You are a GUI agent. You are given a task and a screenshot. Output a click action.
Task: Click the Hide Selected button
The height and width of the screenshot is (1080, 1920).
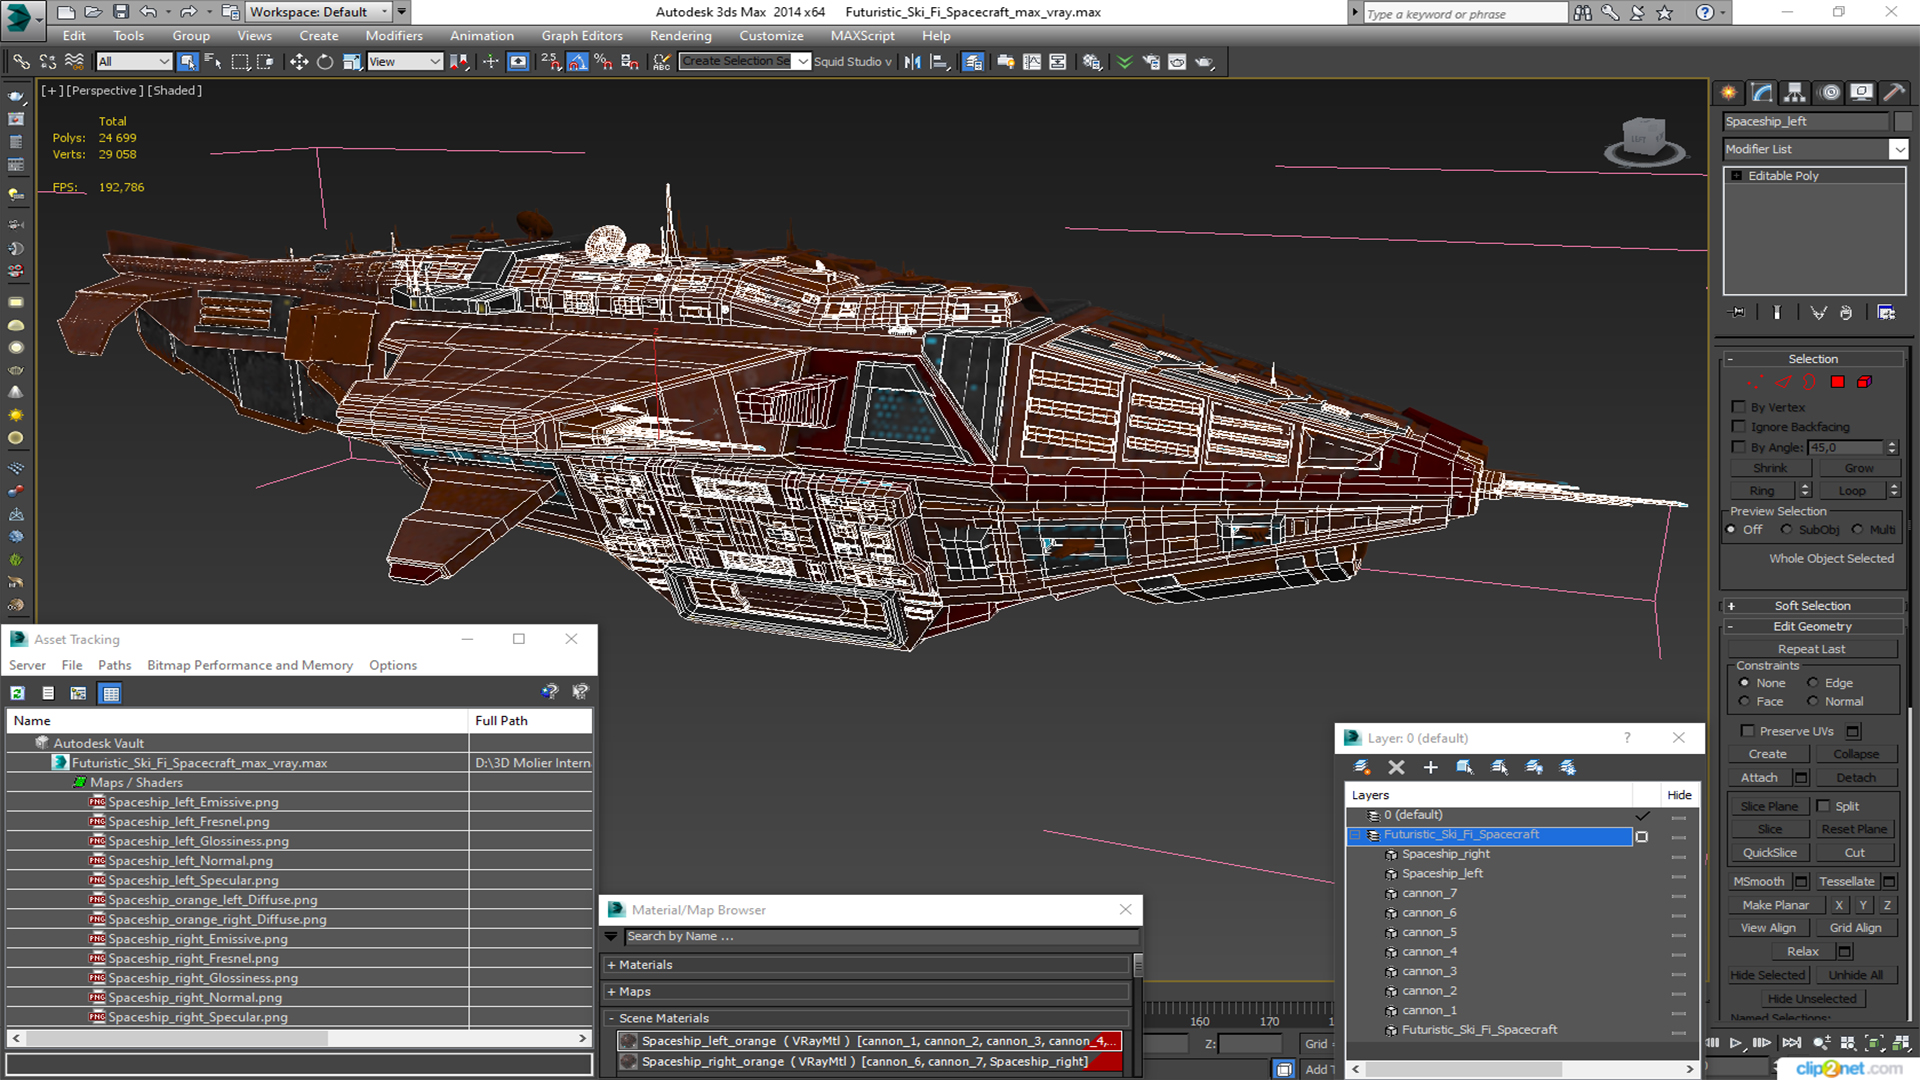click(x=1767, y=975)
